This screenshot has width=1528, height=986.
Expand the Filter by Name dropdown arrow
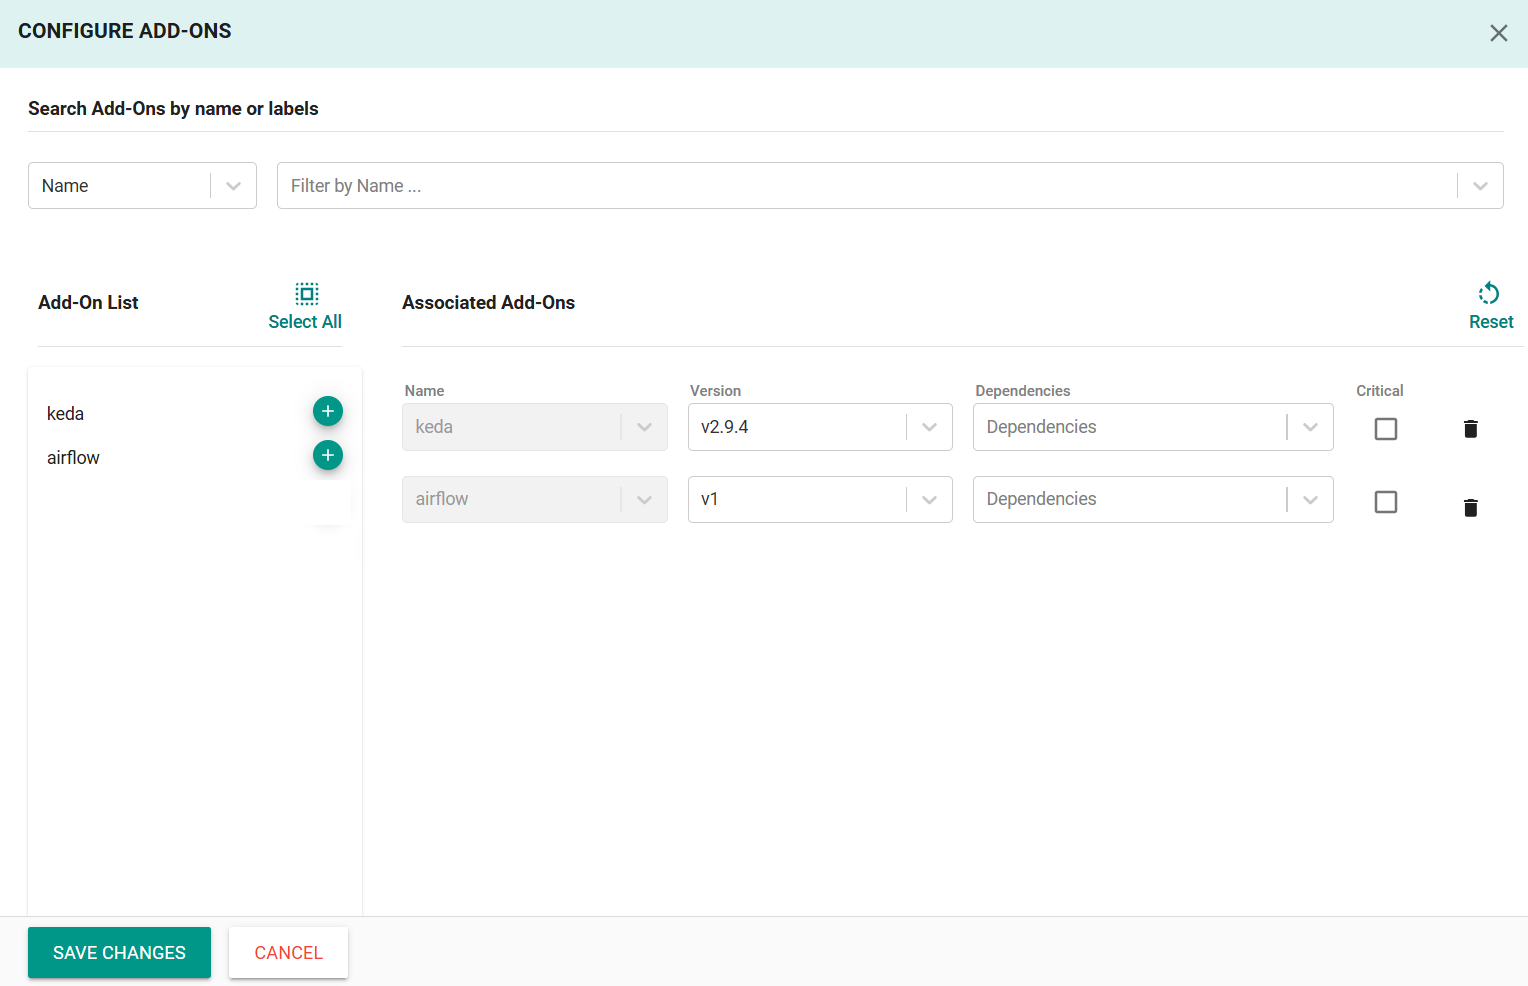[x=1480, y=186]
